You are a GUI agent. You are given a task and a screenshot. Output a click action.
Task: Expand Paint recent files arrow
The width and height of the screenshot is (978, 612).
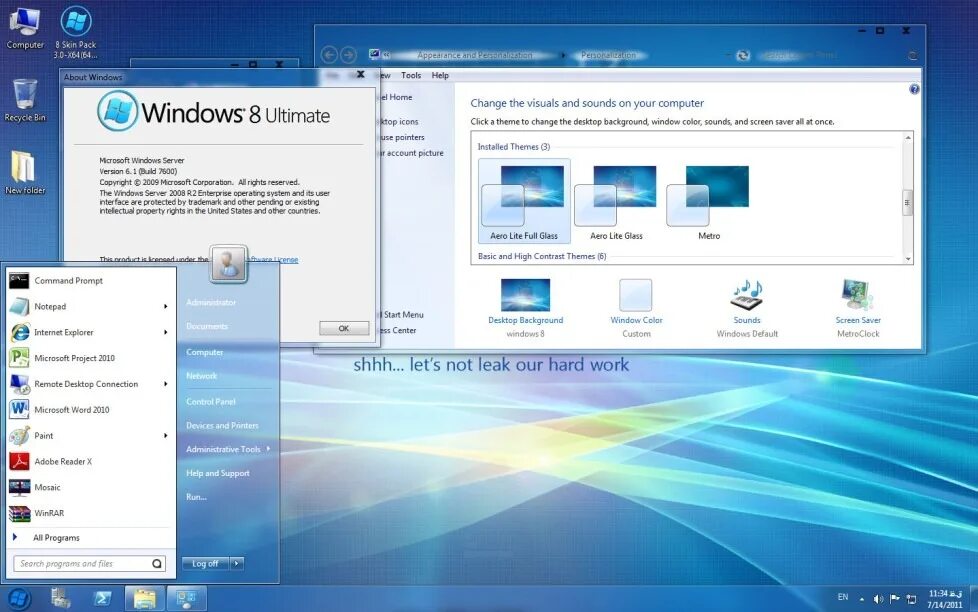(166, 435)
